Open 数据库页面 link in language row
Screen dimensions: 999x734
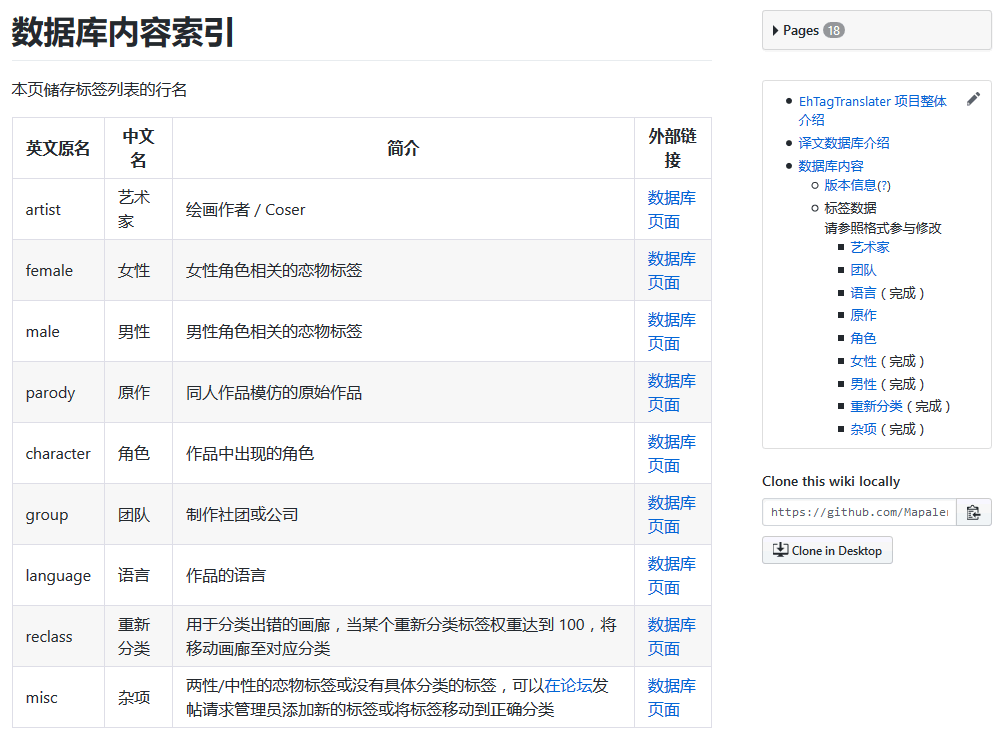tap(672, 576)
